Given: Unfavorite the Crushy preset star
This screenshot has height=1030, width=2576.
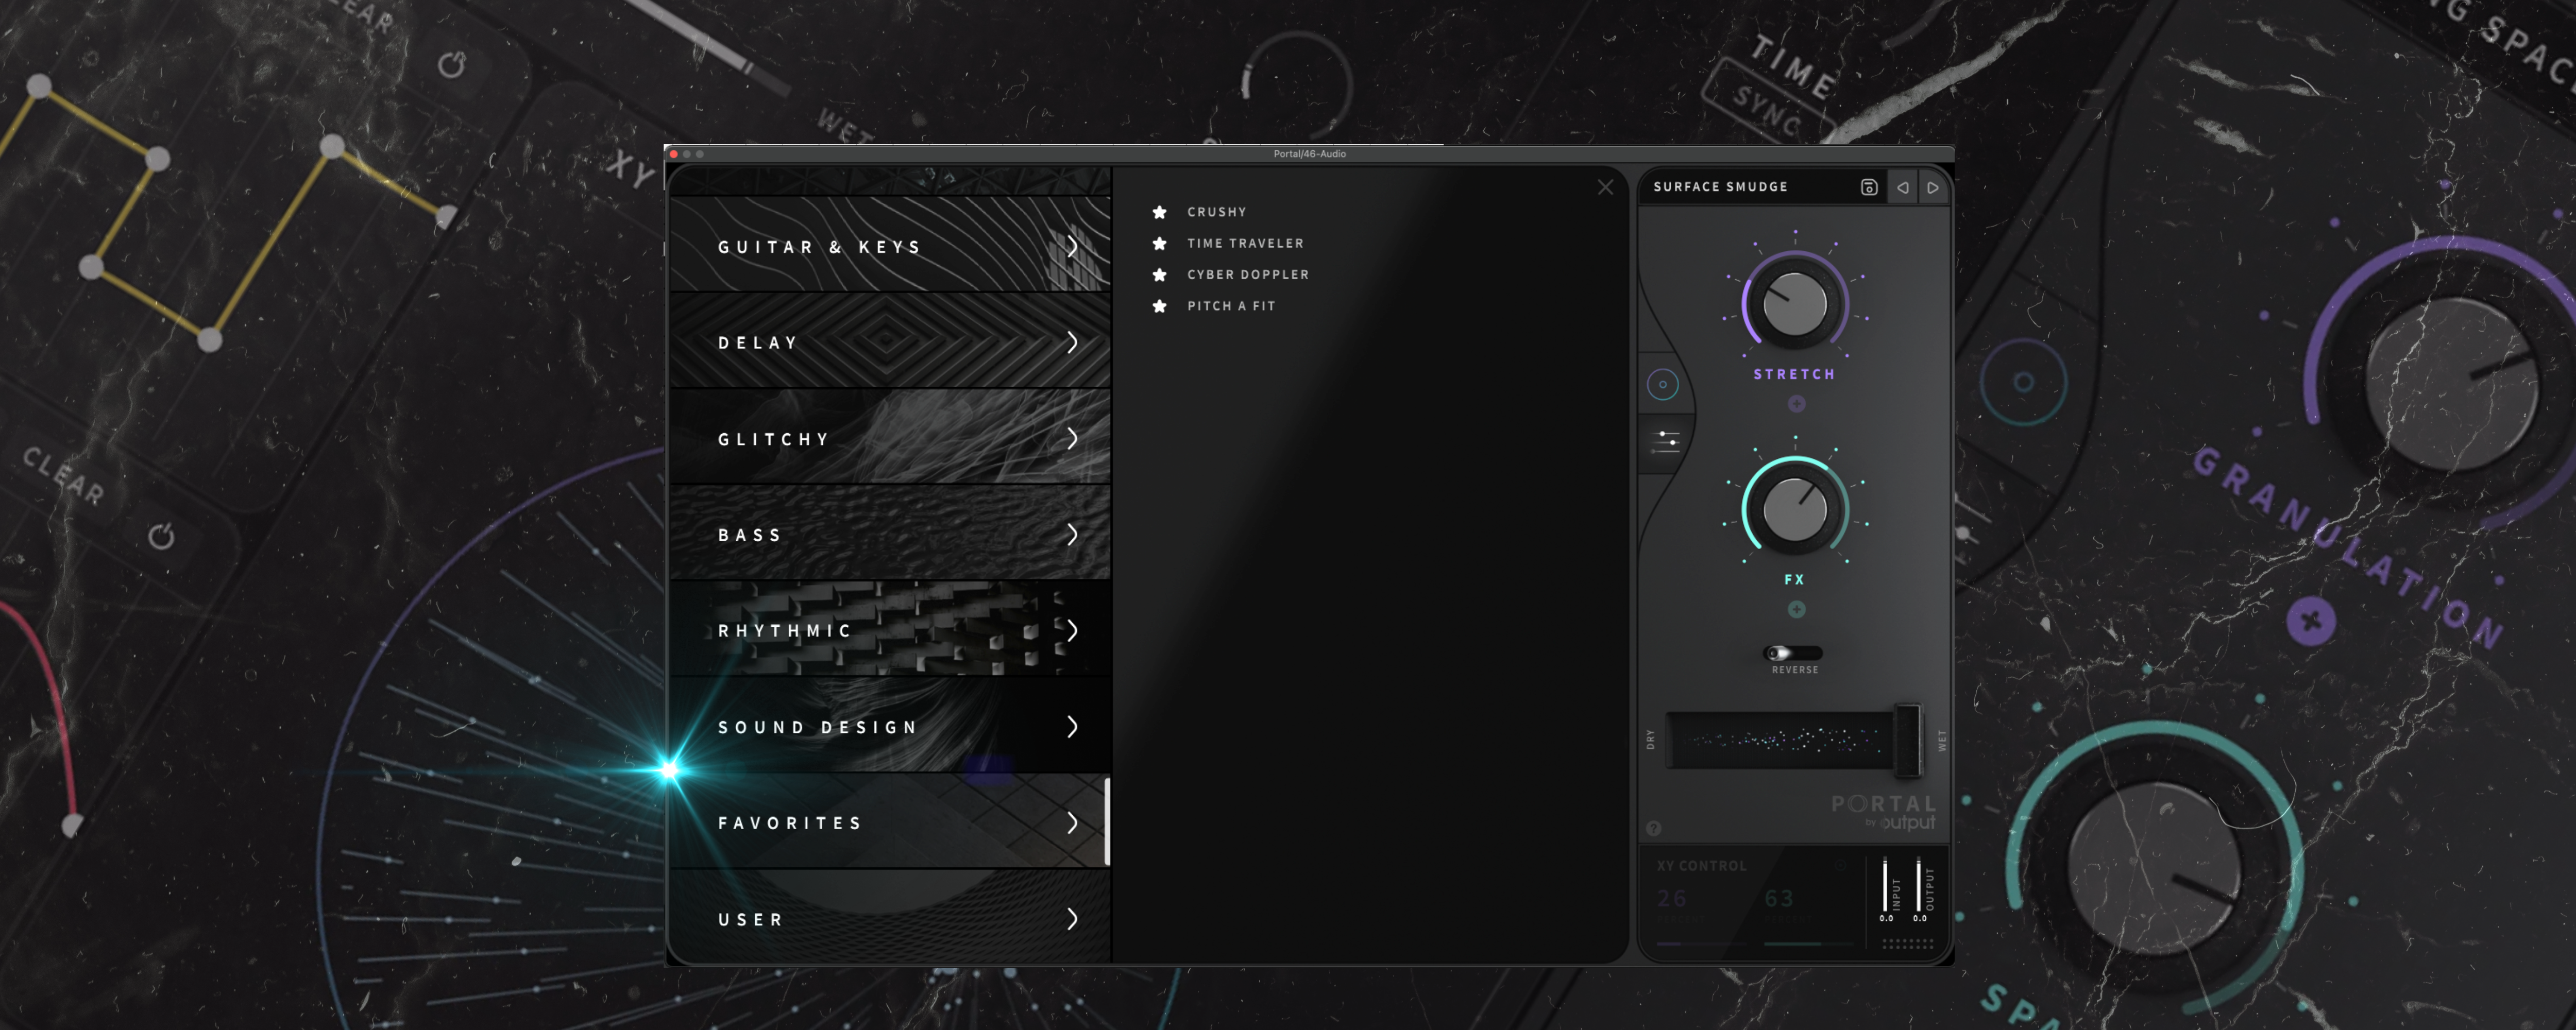Looking at the screenshot, I should point(1159,212).
